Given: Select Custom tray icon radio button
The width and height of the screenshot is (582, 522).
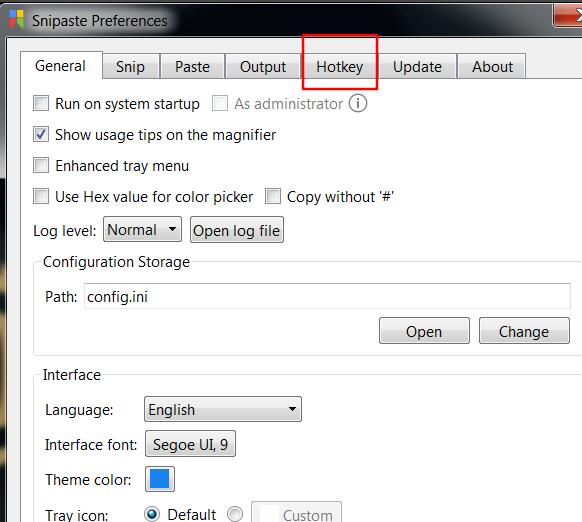Looking at the screenshot, I should (235, 514).
